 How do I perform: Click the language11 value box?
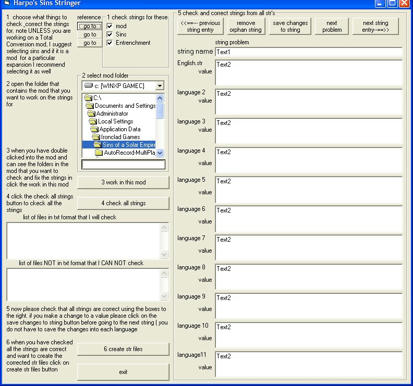309,364
